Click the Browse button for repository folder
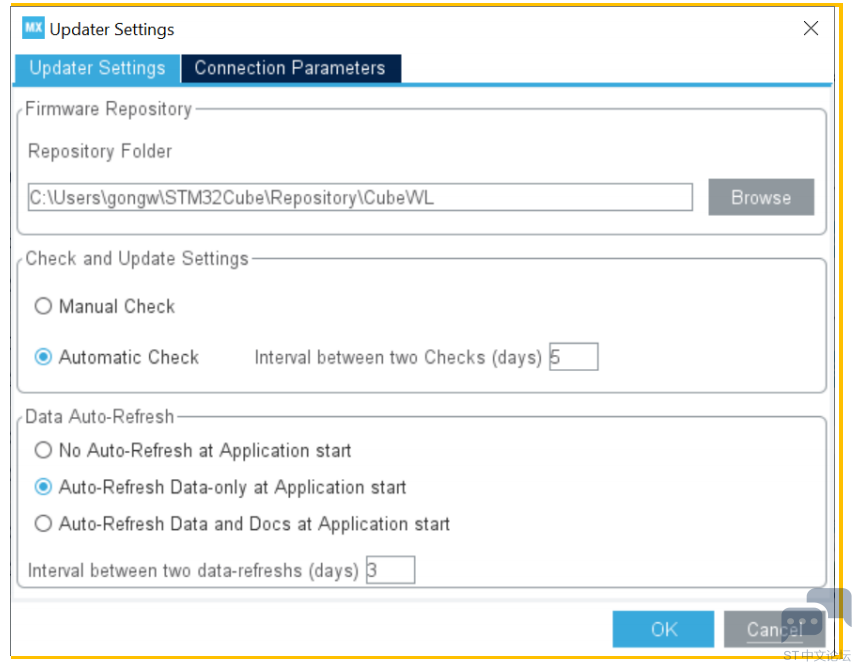 [761, 197]
